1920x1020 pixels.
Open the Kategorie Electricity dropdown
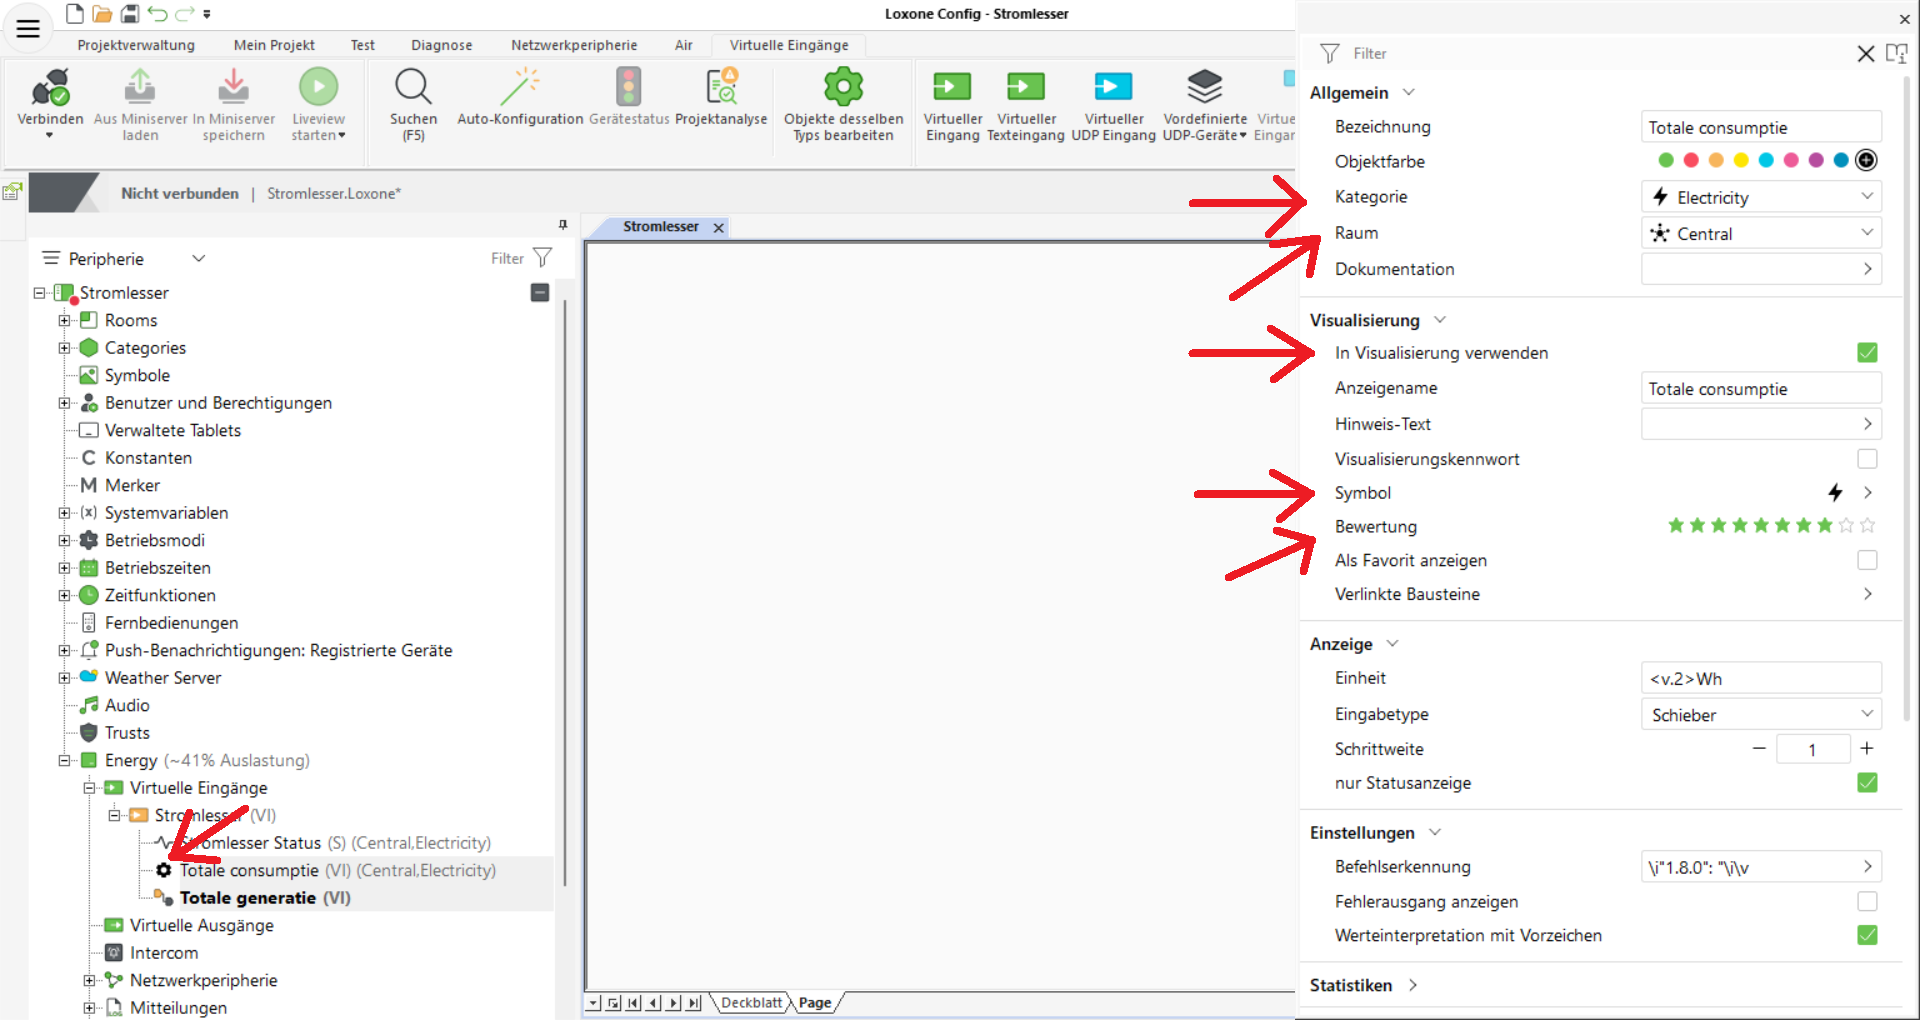click(1761, 197)
